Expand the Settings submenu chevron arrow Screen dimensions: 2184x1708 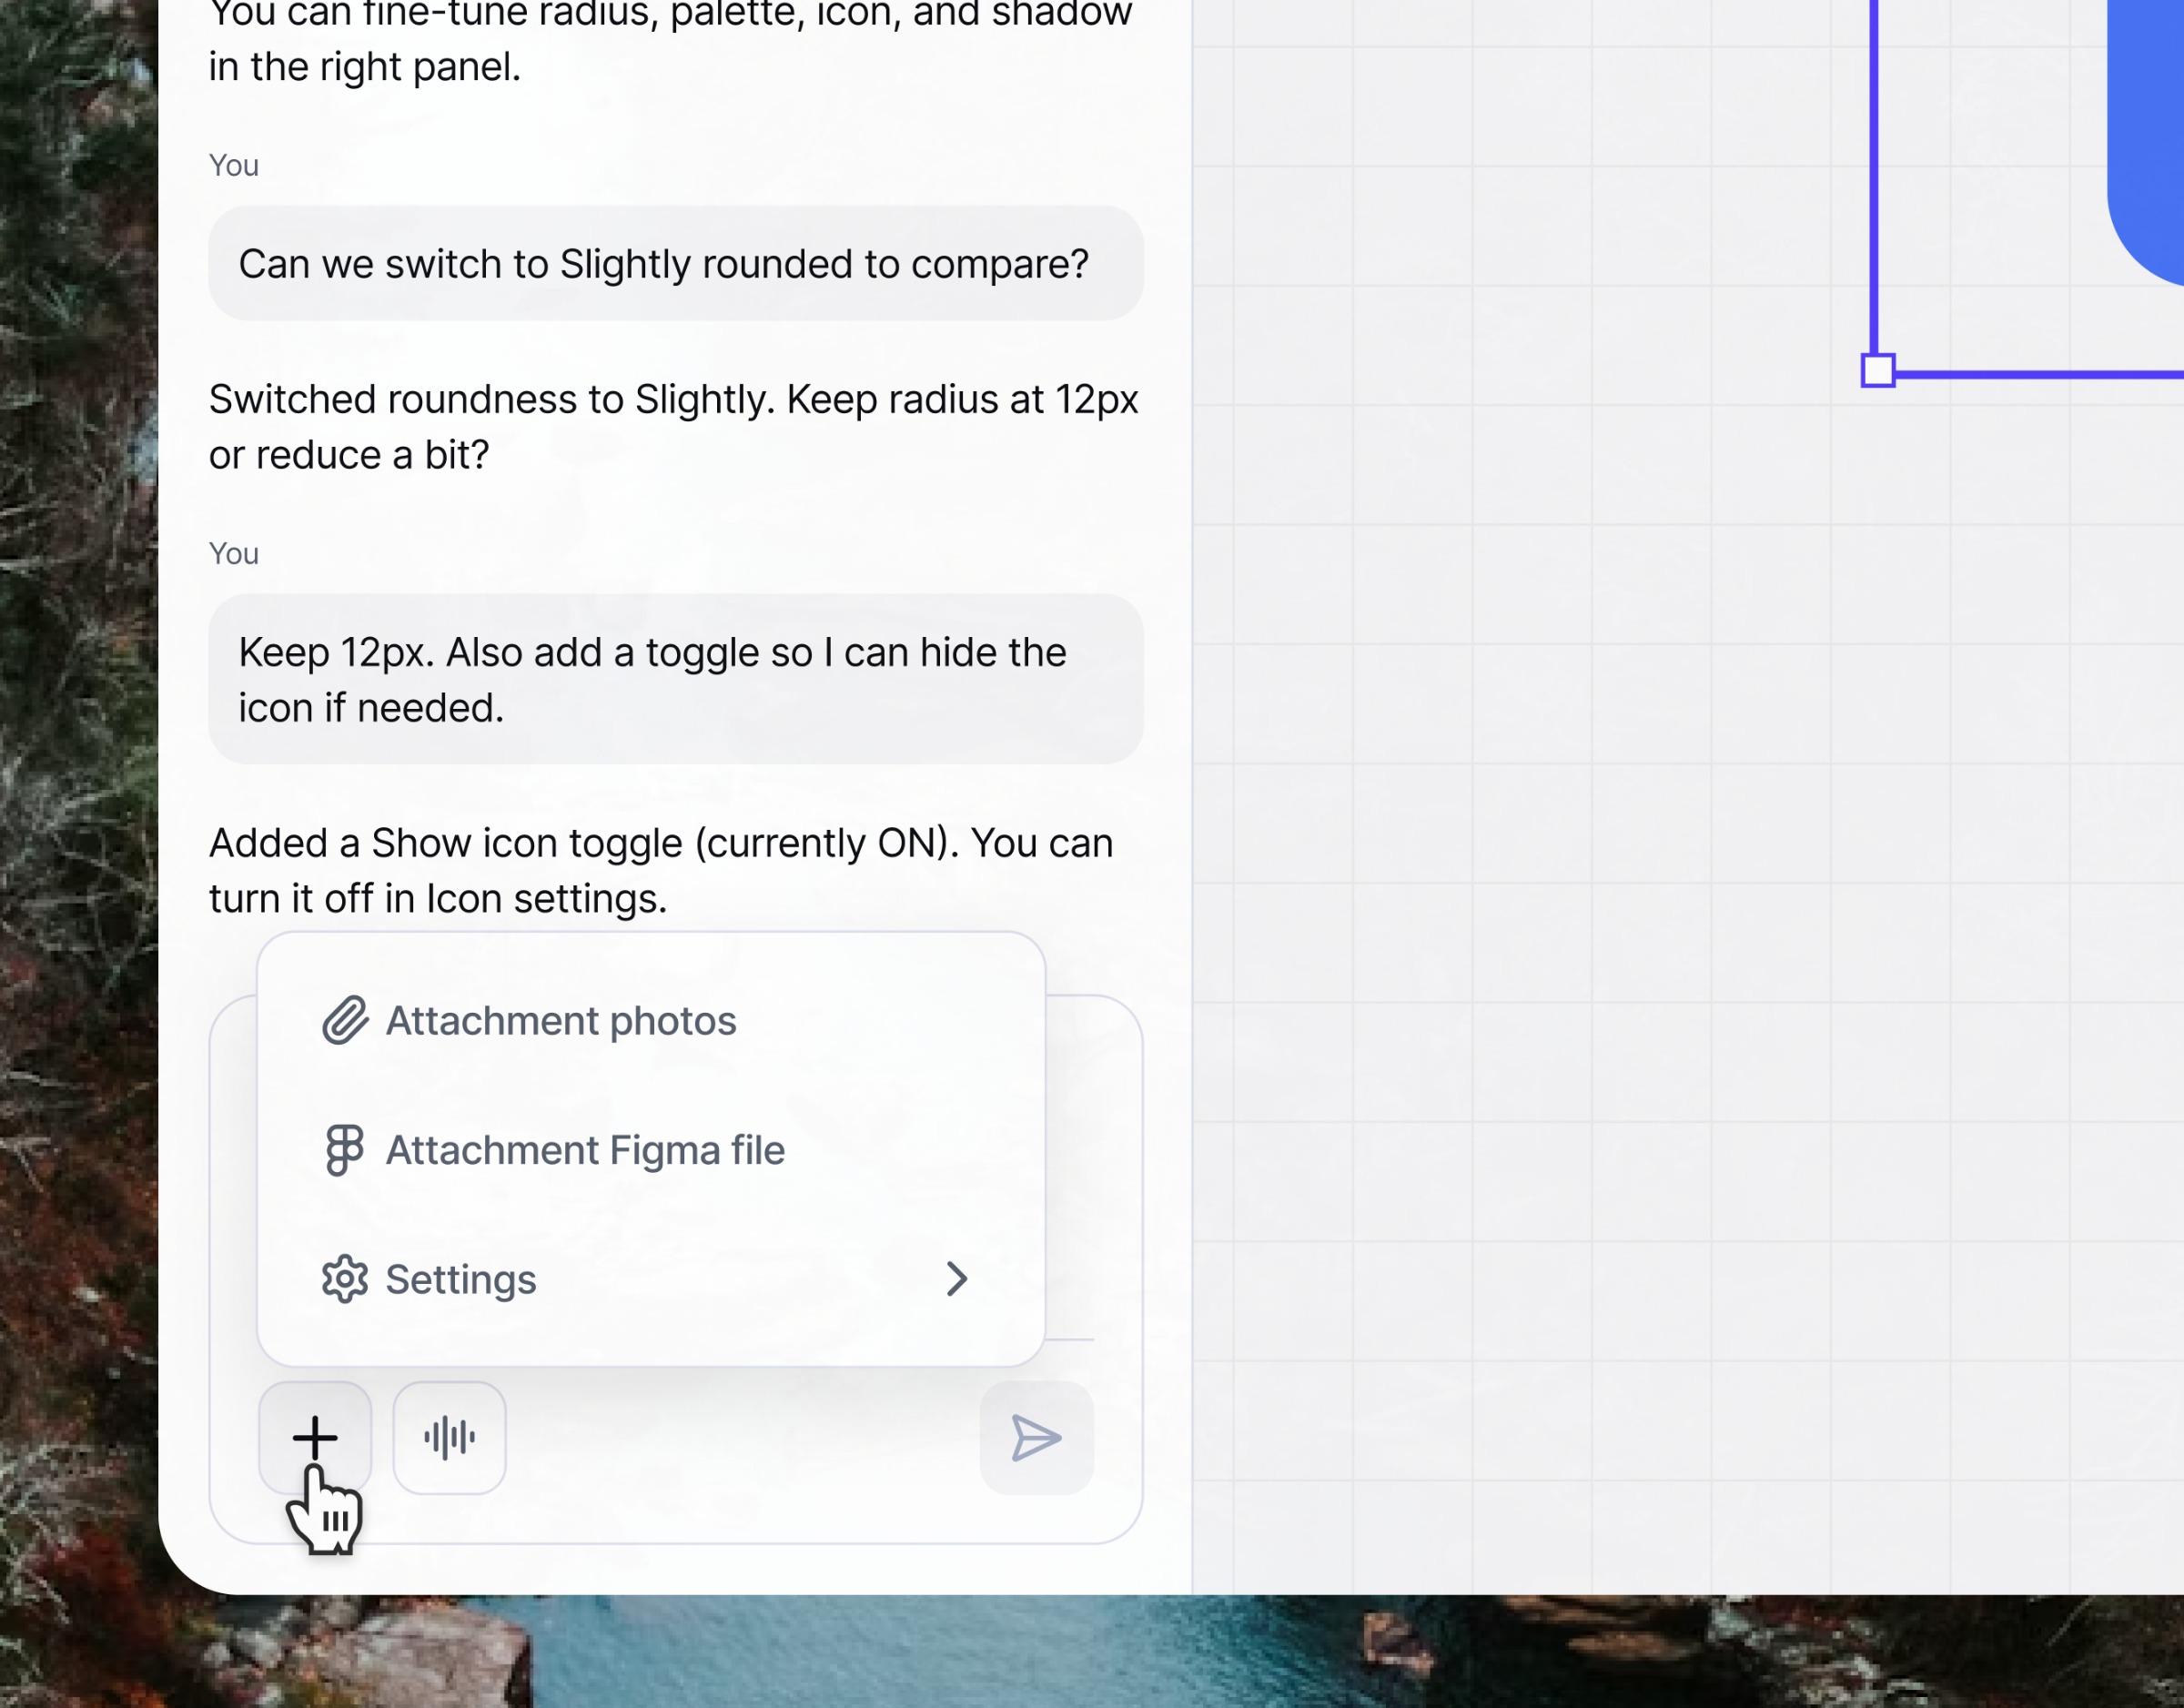point(956,1279)
